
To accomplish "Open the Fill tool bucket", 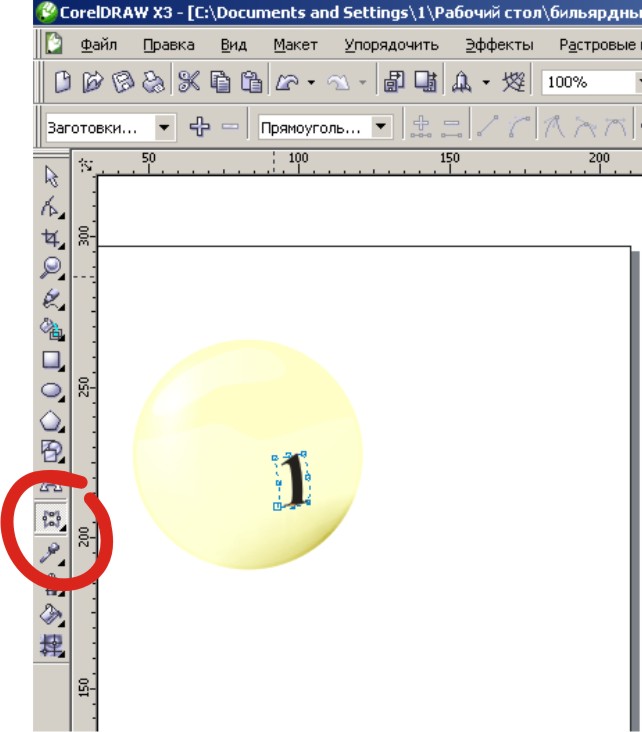I will point(50,614).
